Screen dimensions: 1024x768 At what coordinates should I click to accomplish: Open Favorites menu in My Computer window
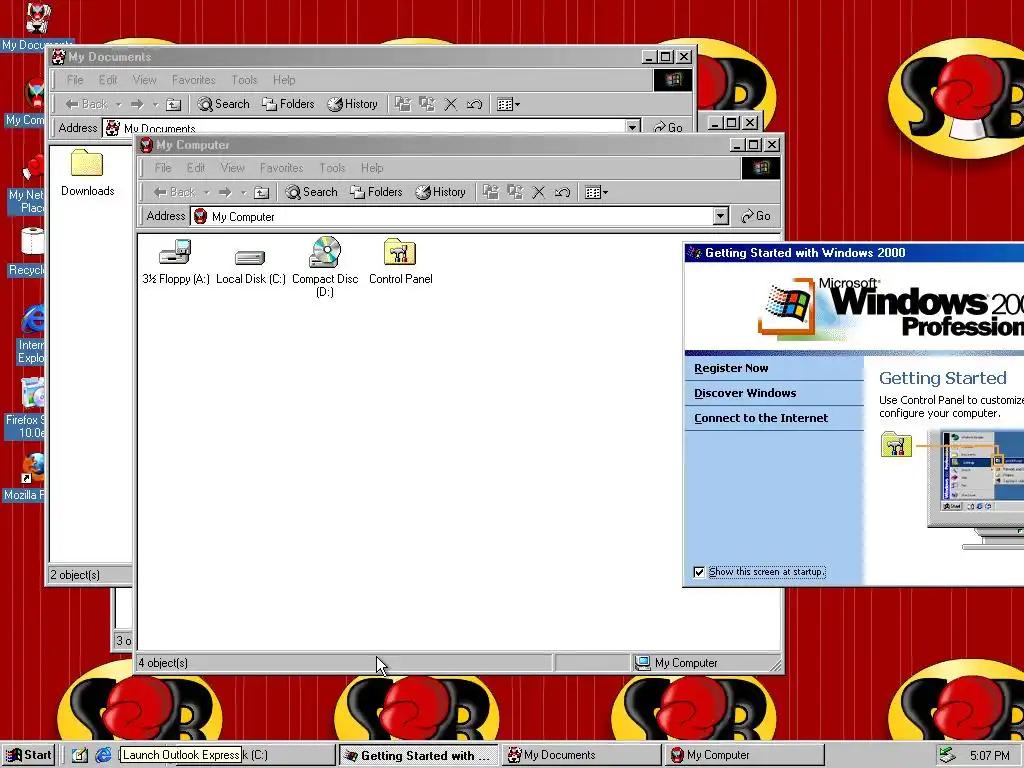[281, 168]
